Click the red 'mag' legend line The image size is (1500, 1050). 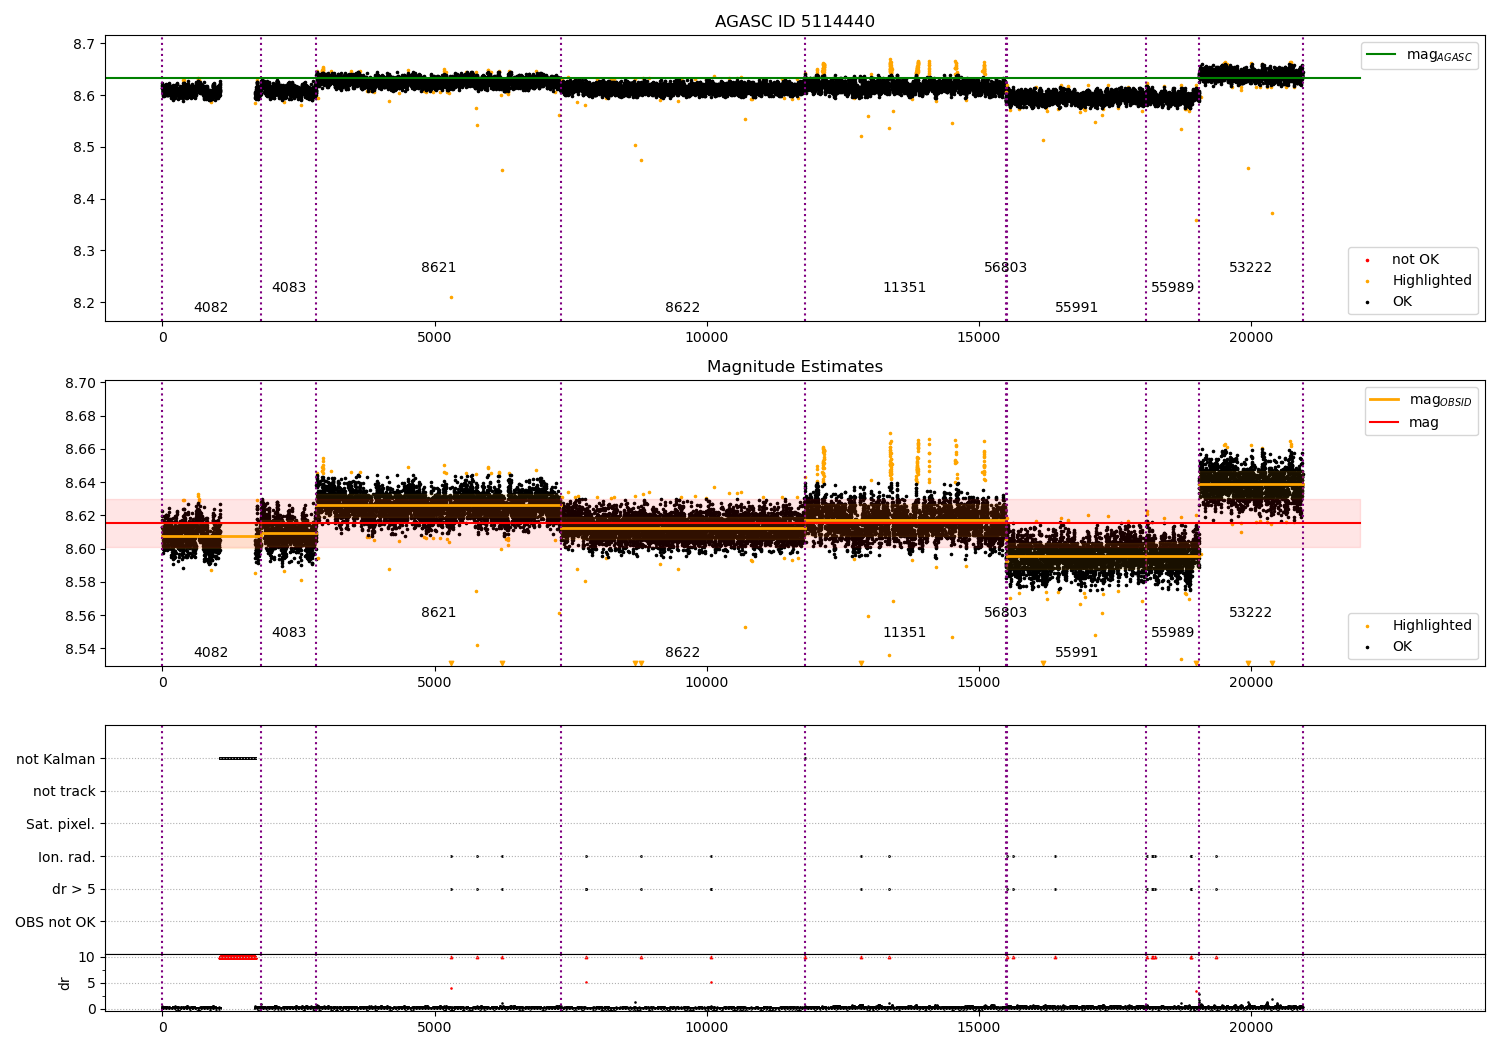point(1385,423)
